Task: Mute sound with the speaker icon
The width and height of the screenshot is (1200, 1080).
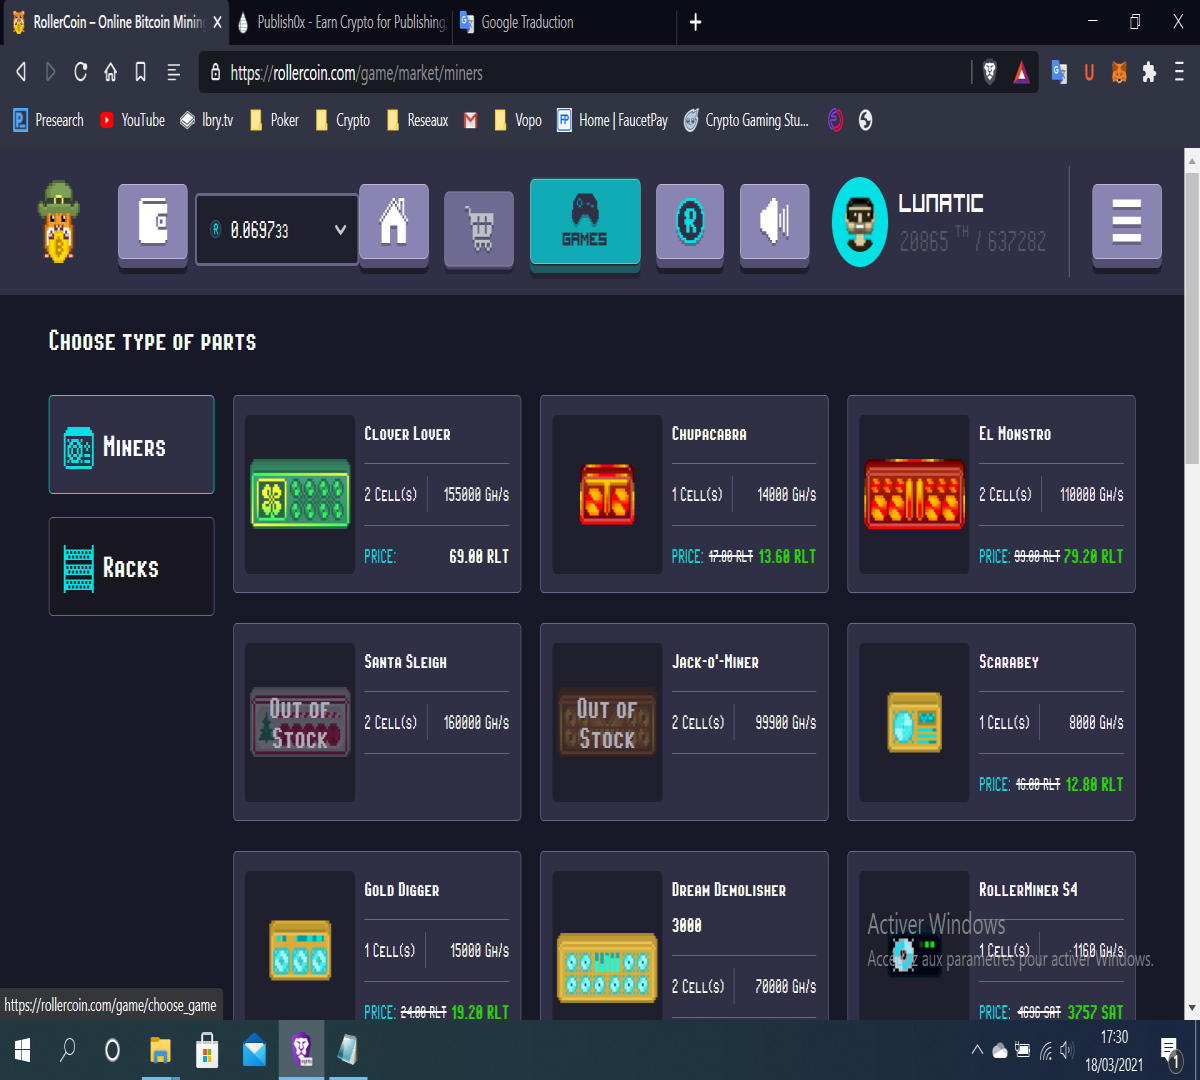Action: point(775,223)
